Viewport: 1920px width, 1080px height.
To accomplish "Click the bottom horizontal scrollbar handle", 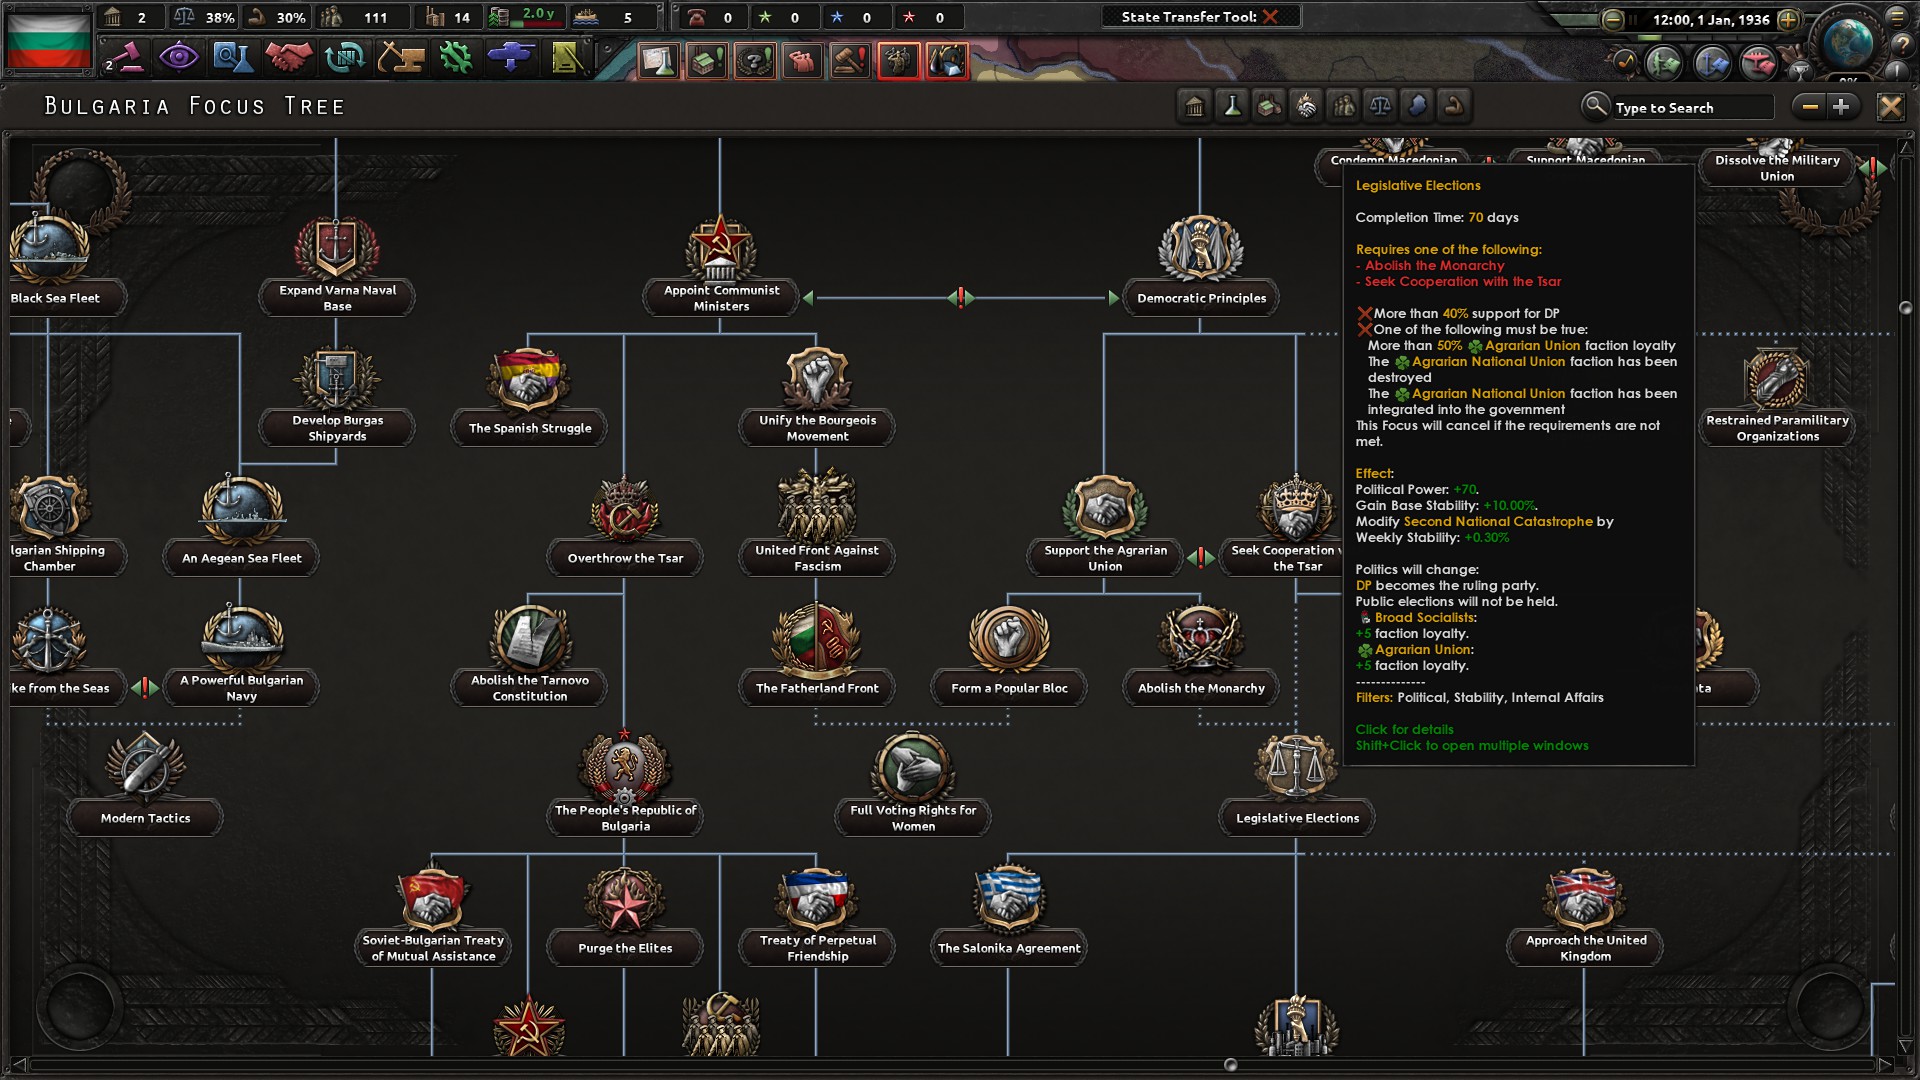I will tap(1231, 1065).
